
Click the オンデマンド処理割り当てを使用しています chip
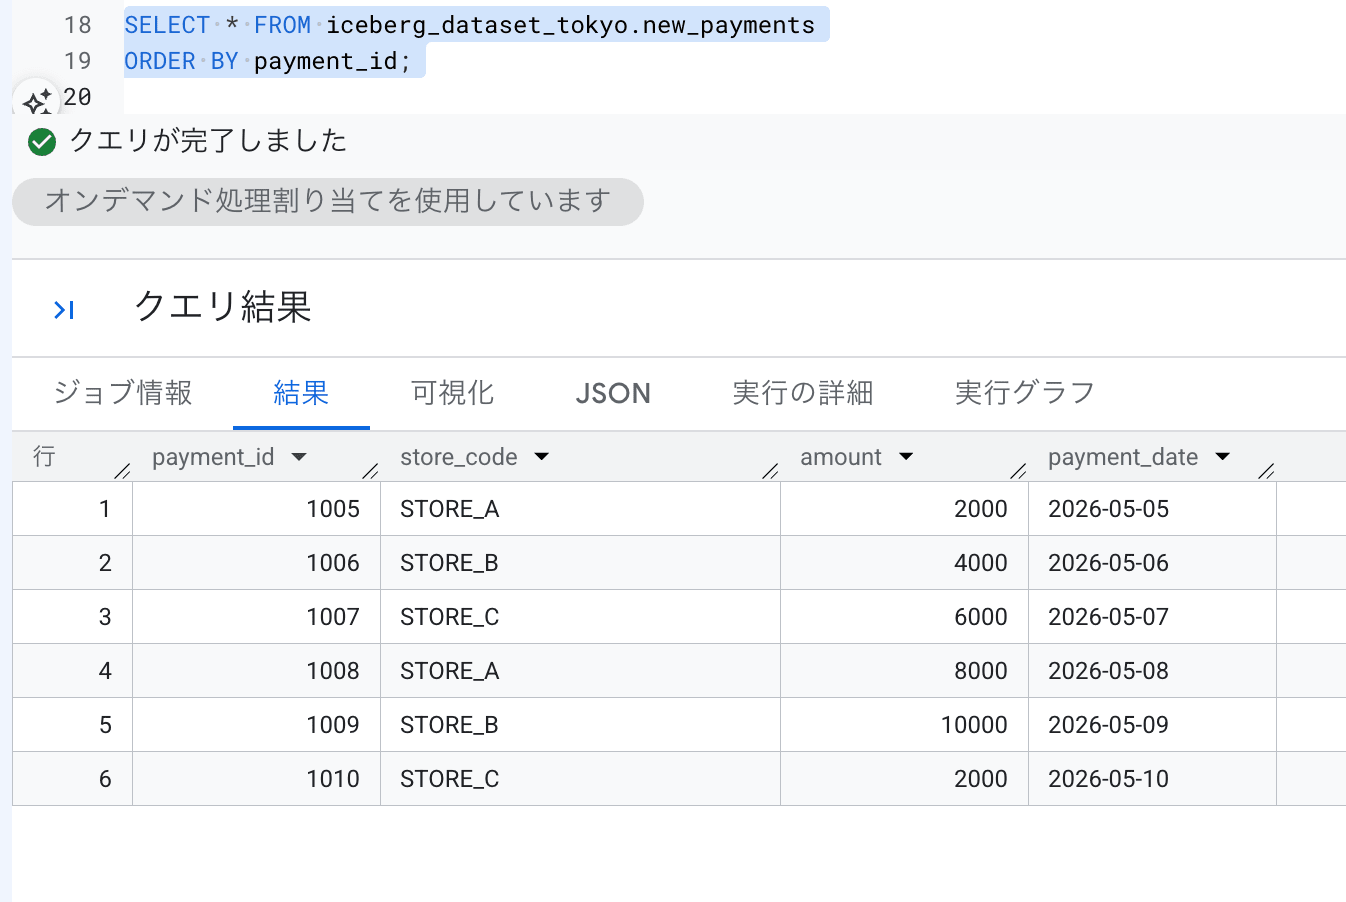[x=328, y=202]
